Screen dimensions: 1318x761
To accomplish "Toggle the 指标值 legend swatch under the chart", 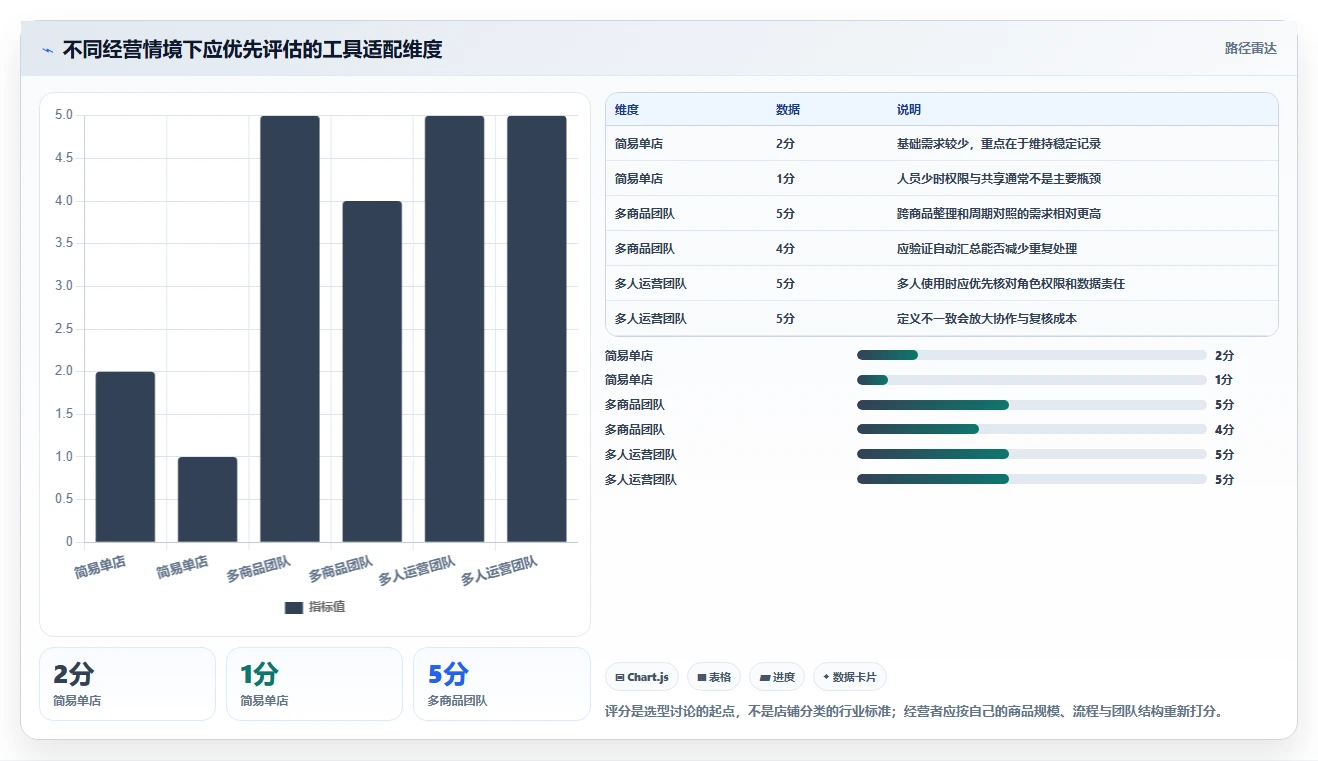I will tap(294, 607).
